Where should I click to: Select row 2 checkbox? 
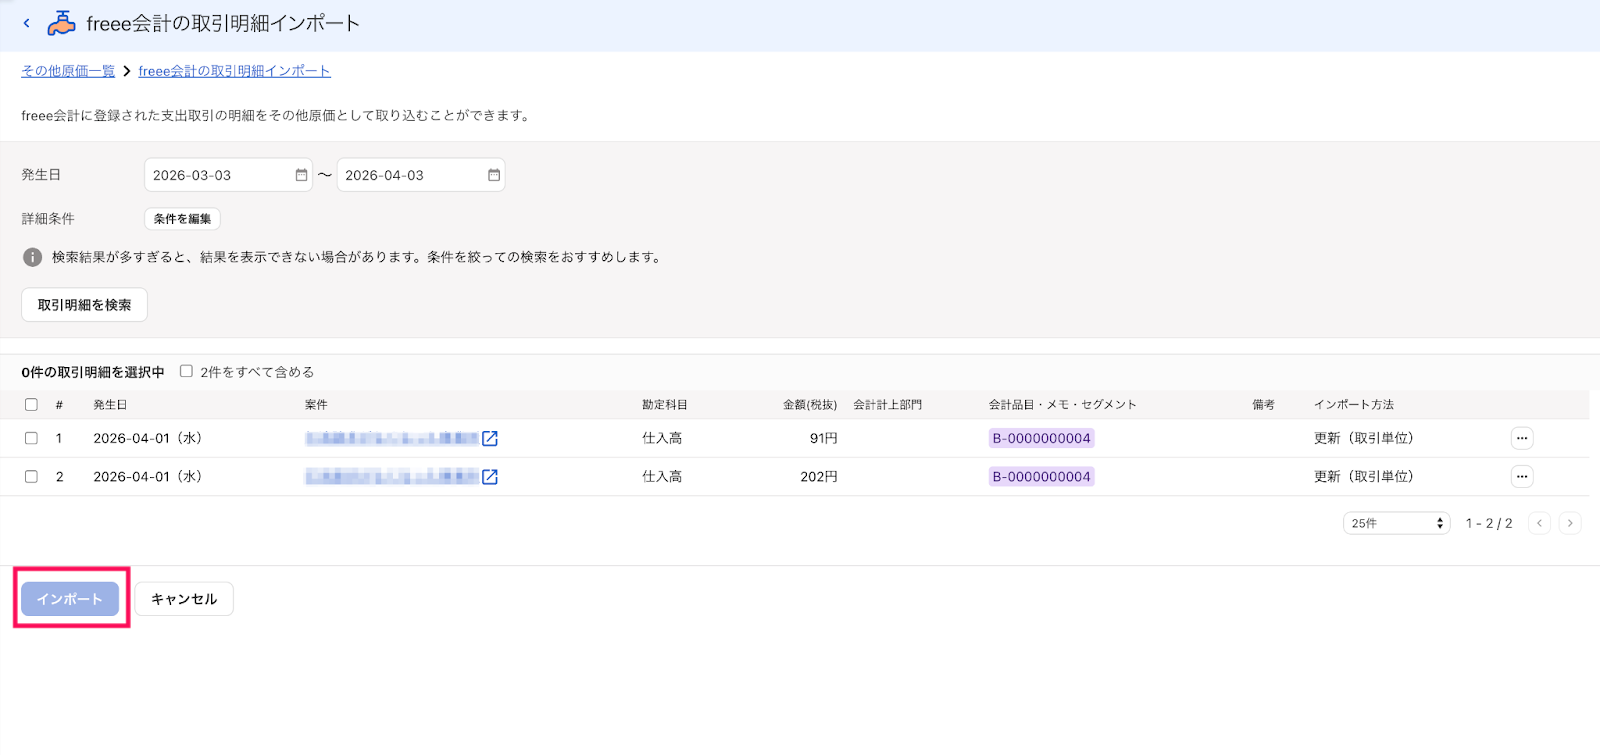point(31,477)
